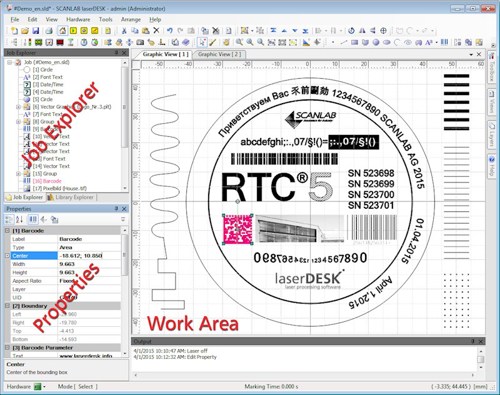The height and width of the screenshot is (395, 500).
Task: Click the red rectangle icon in second toolbar
Action: (x=60, y=42)
